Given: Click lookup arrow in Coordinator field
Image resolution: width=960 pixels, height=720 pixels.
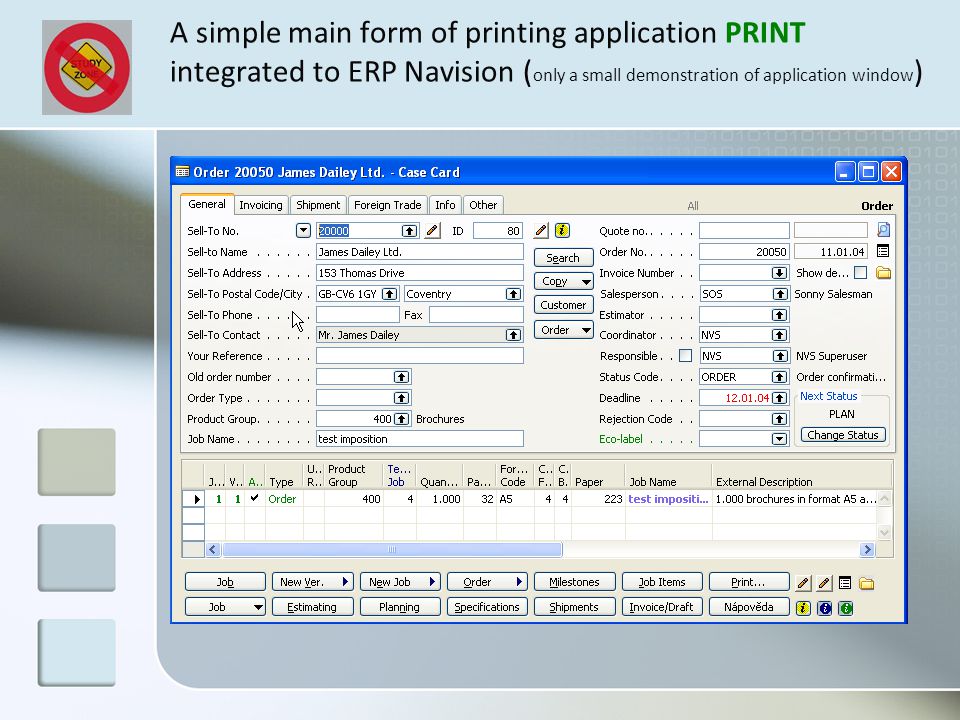Looking at the screenshot, I should pos(779,335).
